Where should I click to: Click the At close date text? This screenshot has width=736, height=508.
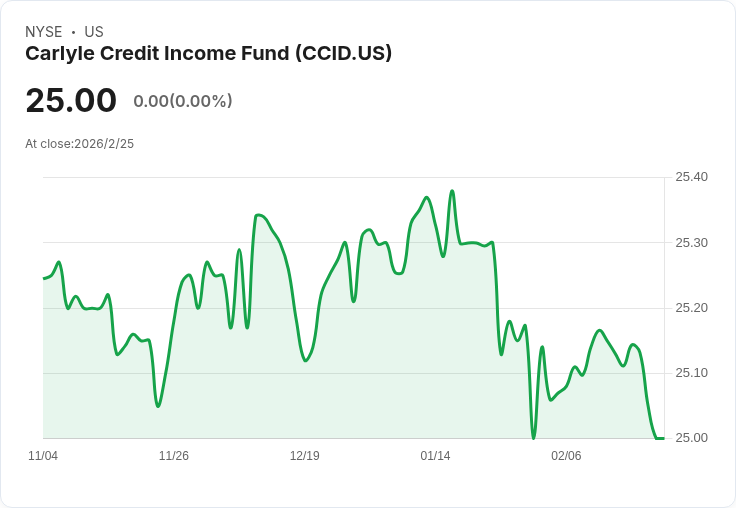point(79,144)
